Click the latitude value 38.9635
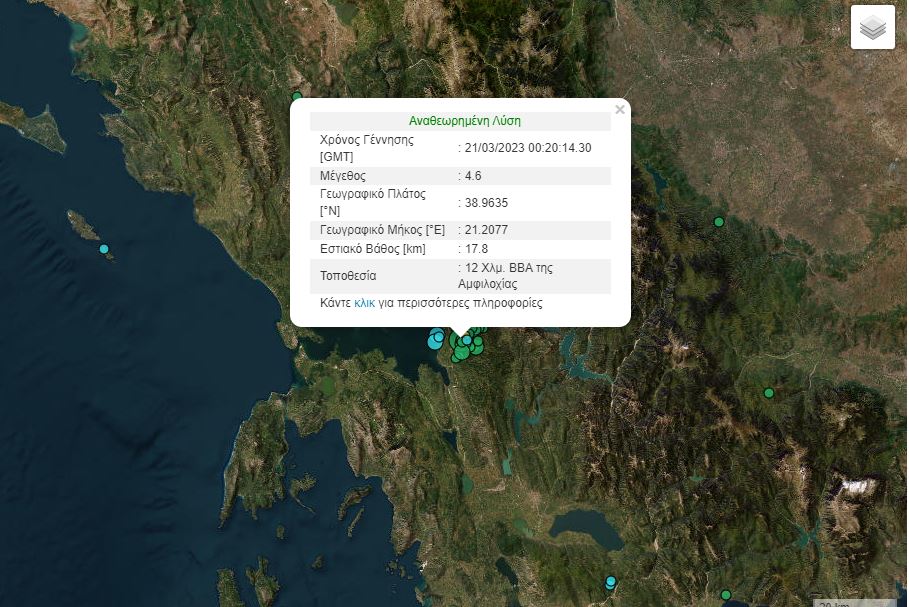 point(483,202)
